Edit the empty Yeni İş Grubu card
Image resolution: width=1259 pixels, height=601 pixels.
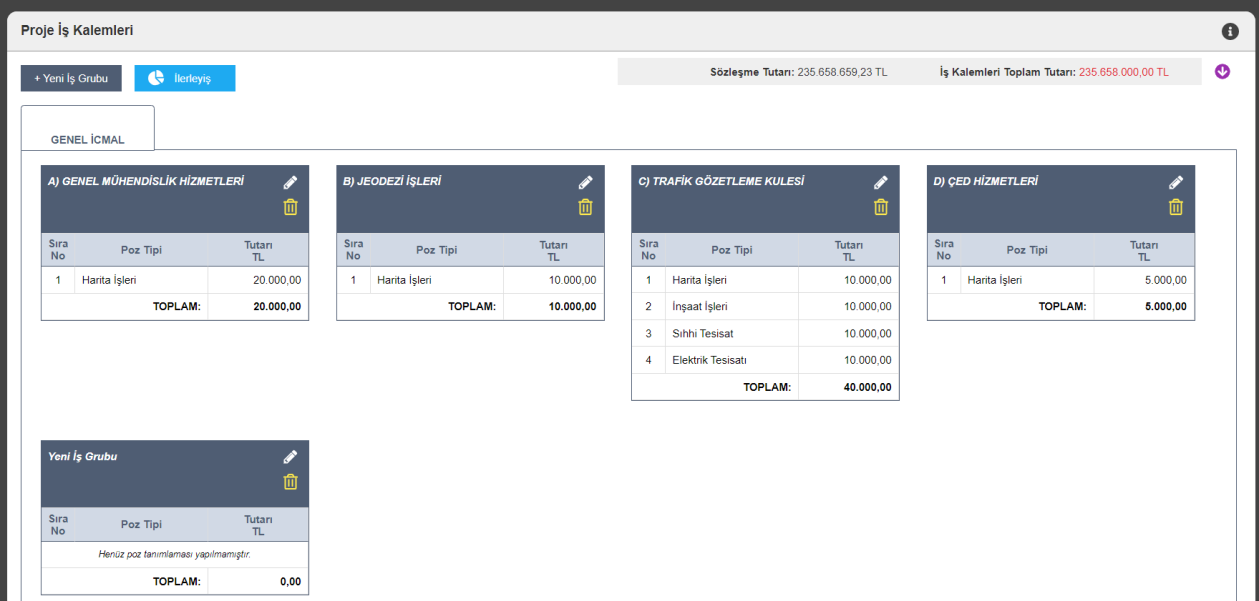[290, 456]
